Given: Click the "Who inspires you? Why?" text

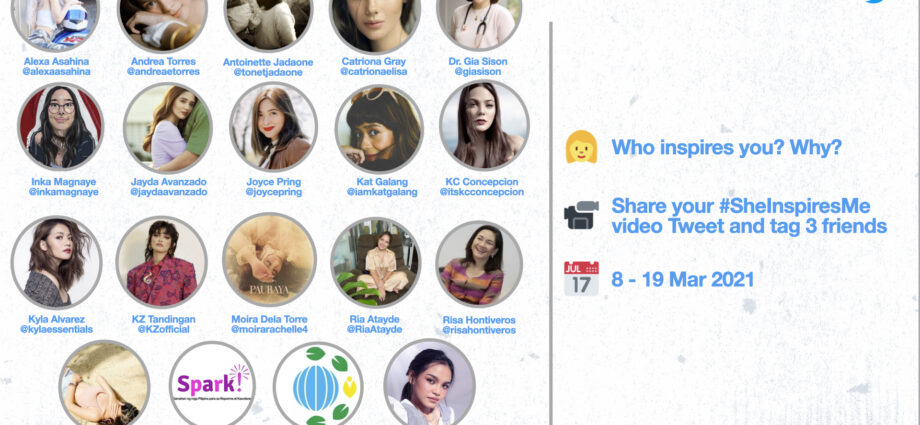Looking at the screenshot, I should click(726, 147).
